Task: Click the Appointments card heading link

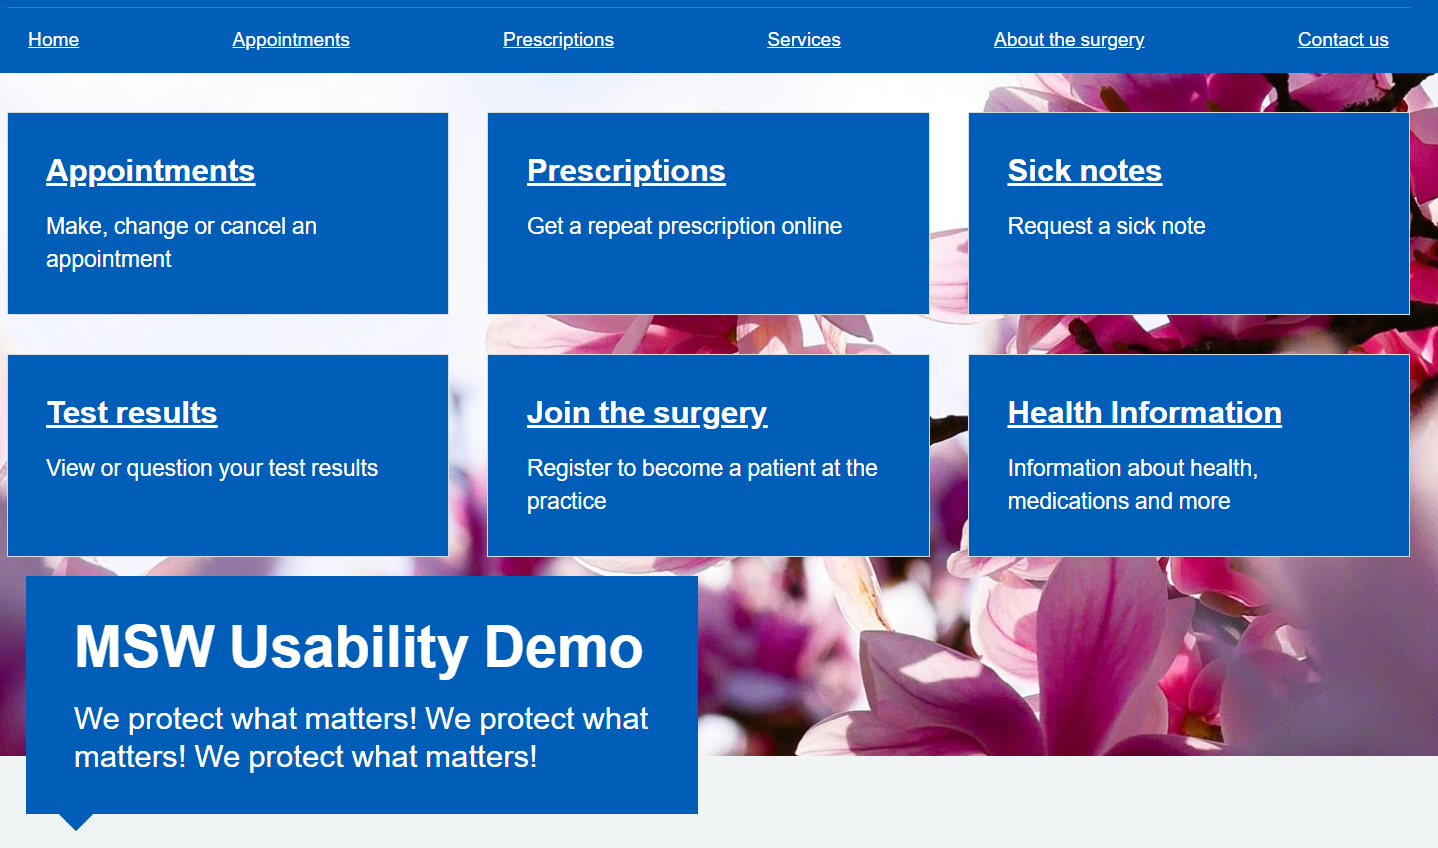Action: 151,171
